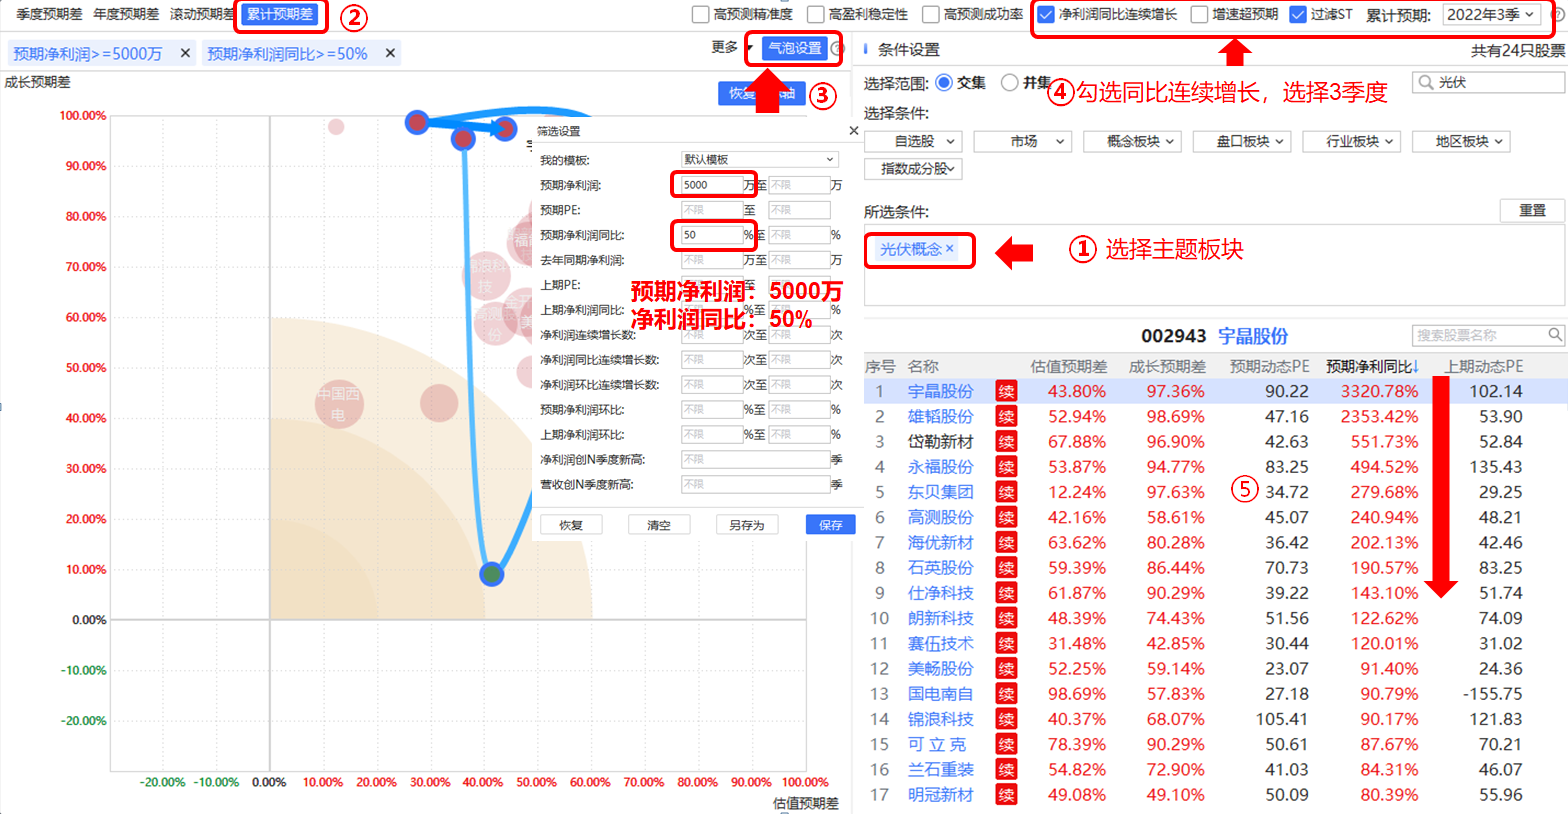Expand the 概念板块 dropdown
Screen dimensions: 1568x814
click(1133, 141)
